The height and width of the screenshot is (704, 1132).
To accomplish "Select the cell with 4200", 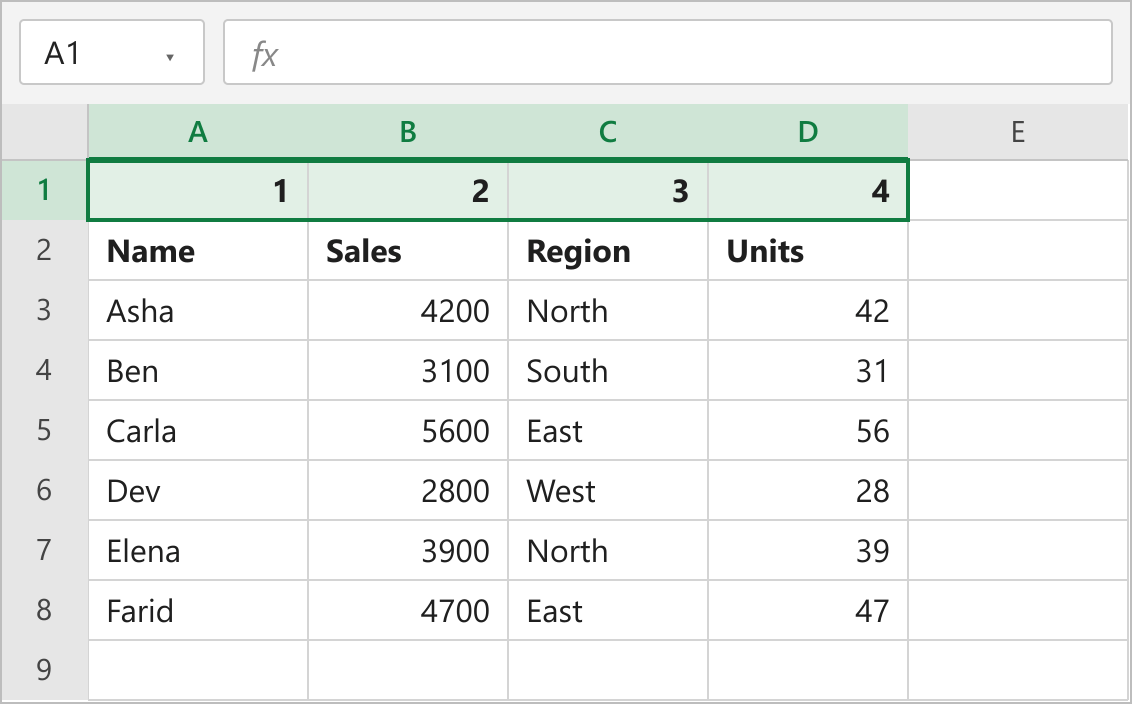I will [408, 310].
